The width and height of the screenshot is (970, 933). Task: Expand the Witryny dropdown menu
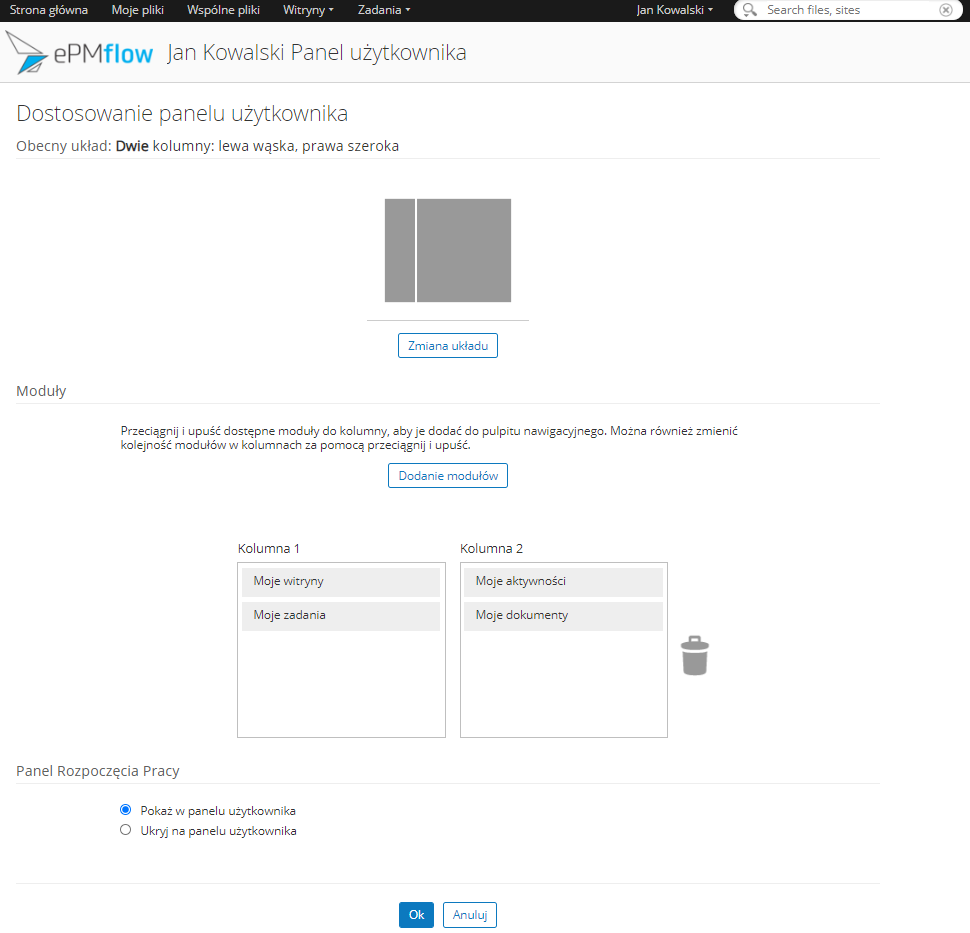tap(308, 10)
